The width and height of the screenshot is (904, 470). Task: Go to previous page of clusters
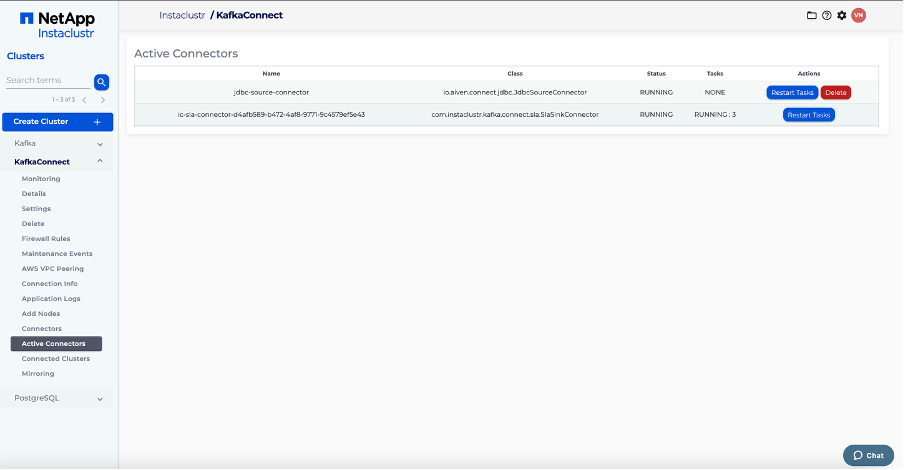click(84, 100)
